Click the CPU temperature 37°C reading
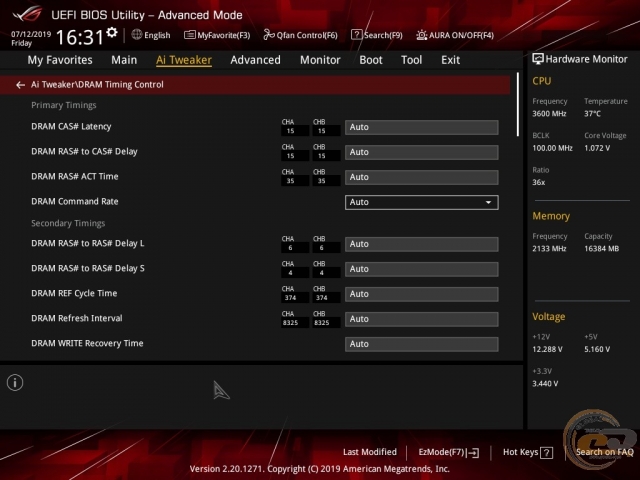Screen dimensions: 640x480 [592, 114]
